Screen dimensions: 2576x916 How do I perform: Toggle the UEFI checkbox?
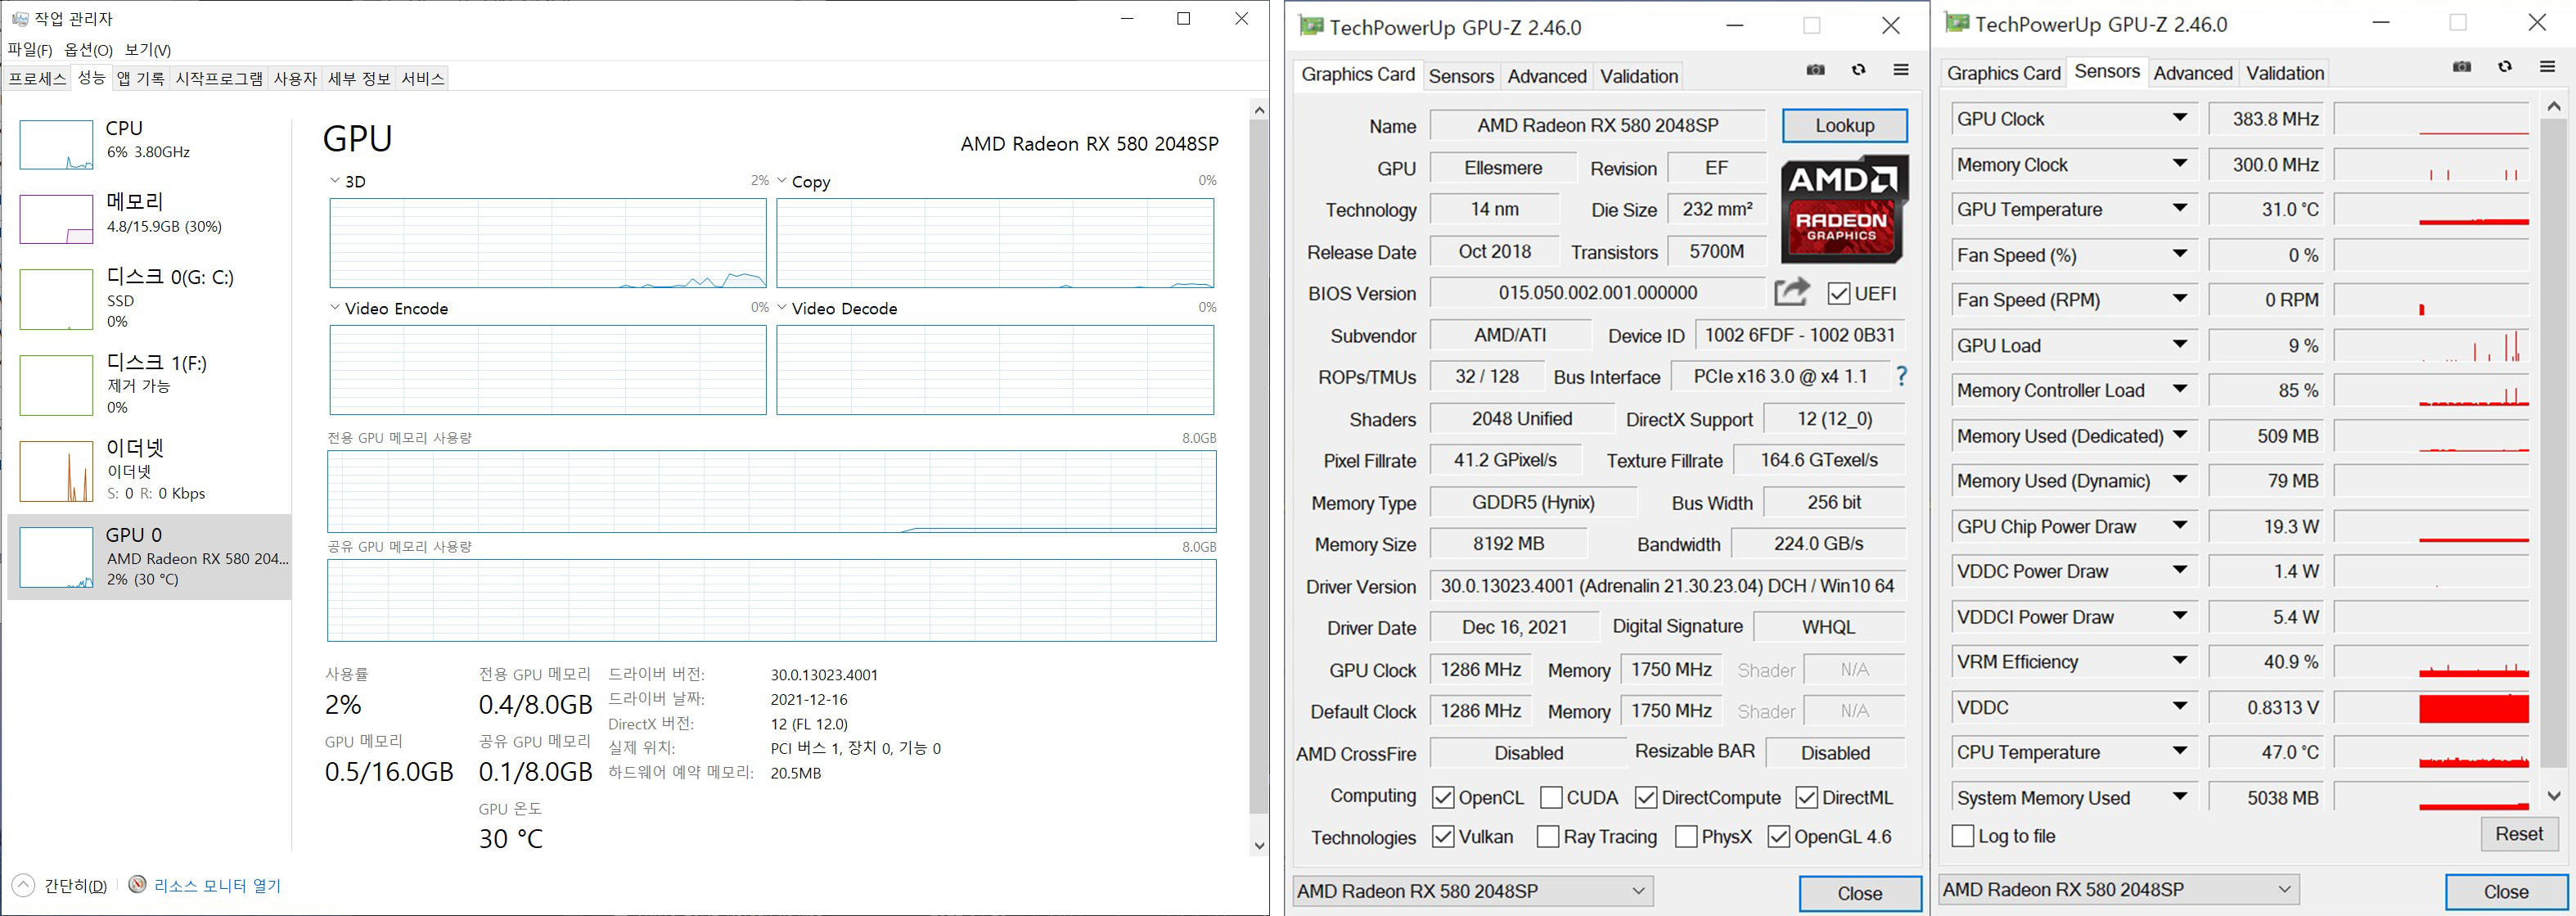point(1838,293)
